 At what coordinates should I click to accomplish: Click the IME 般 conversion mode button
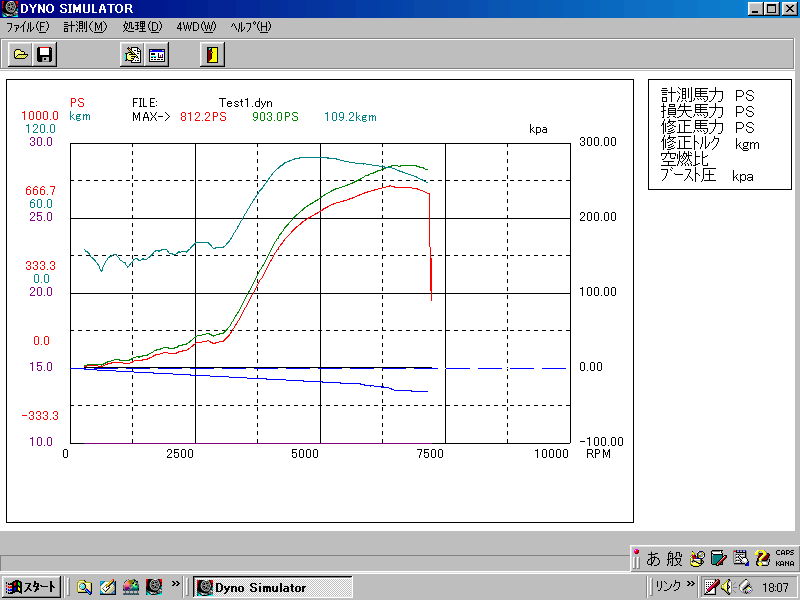point(674,559)
